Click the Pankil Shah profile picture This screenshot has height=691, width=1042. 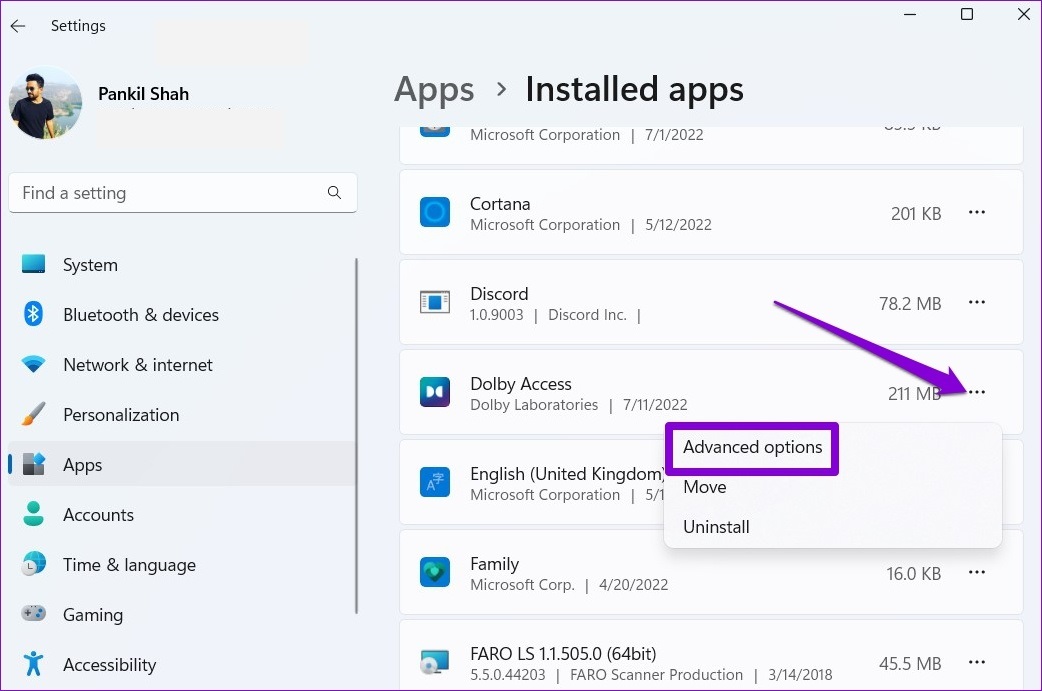pyautogui.click(x=45, y=104)
